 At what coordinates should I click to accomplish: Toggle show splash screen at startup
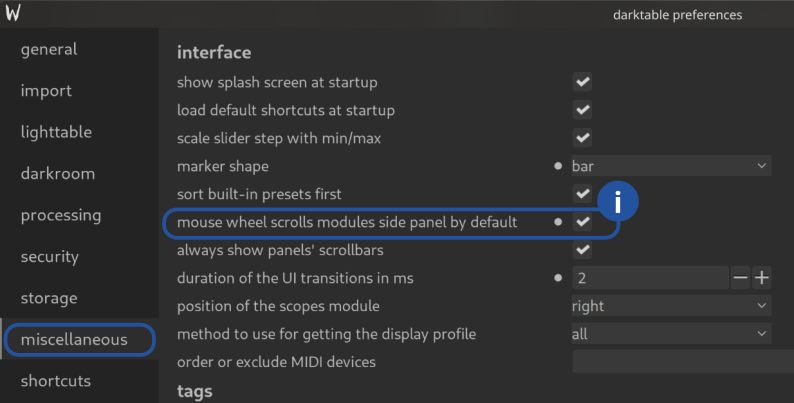point(583,82)
